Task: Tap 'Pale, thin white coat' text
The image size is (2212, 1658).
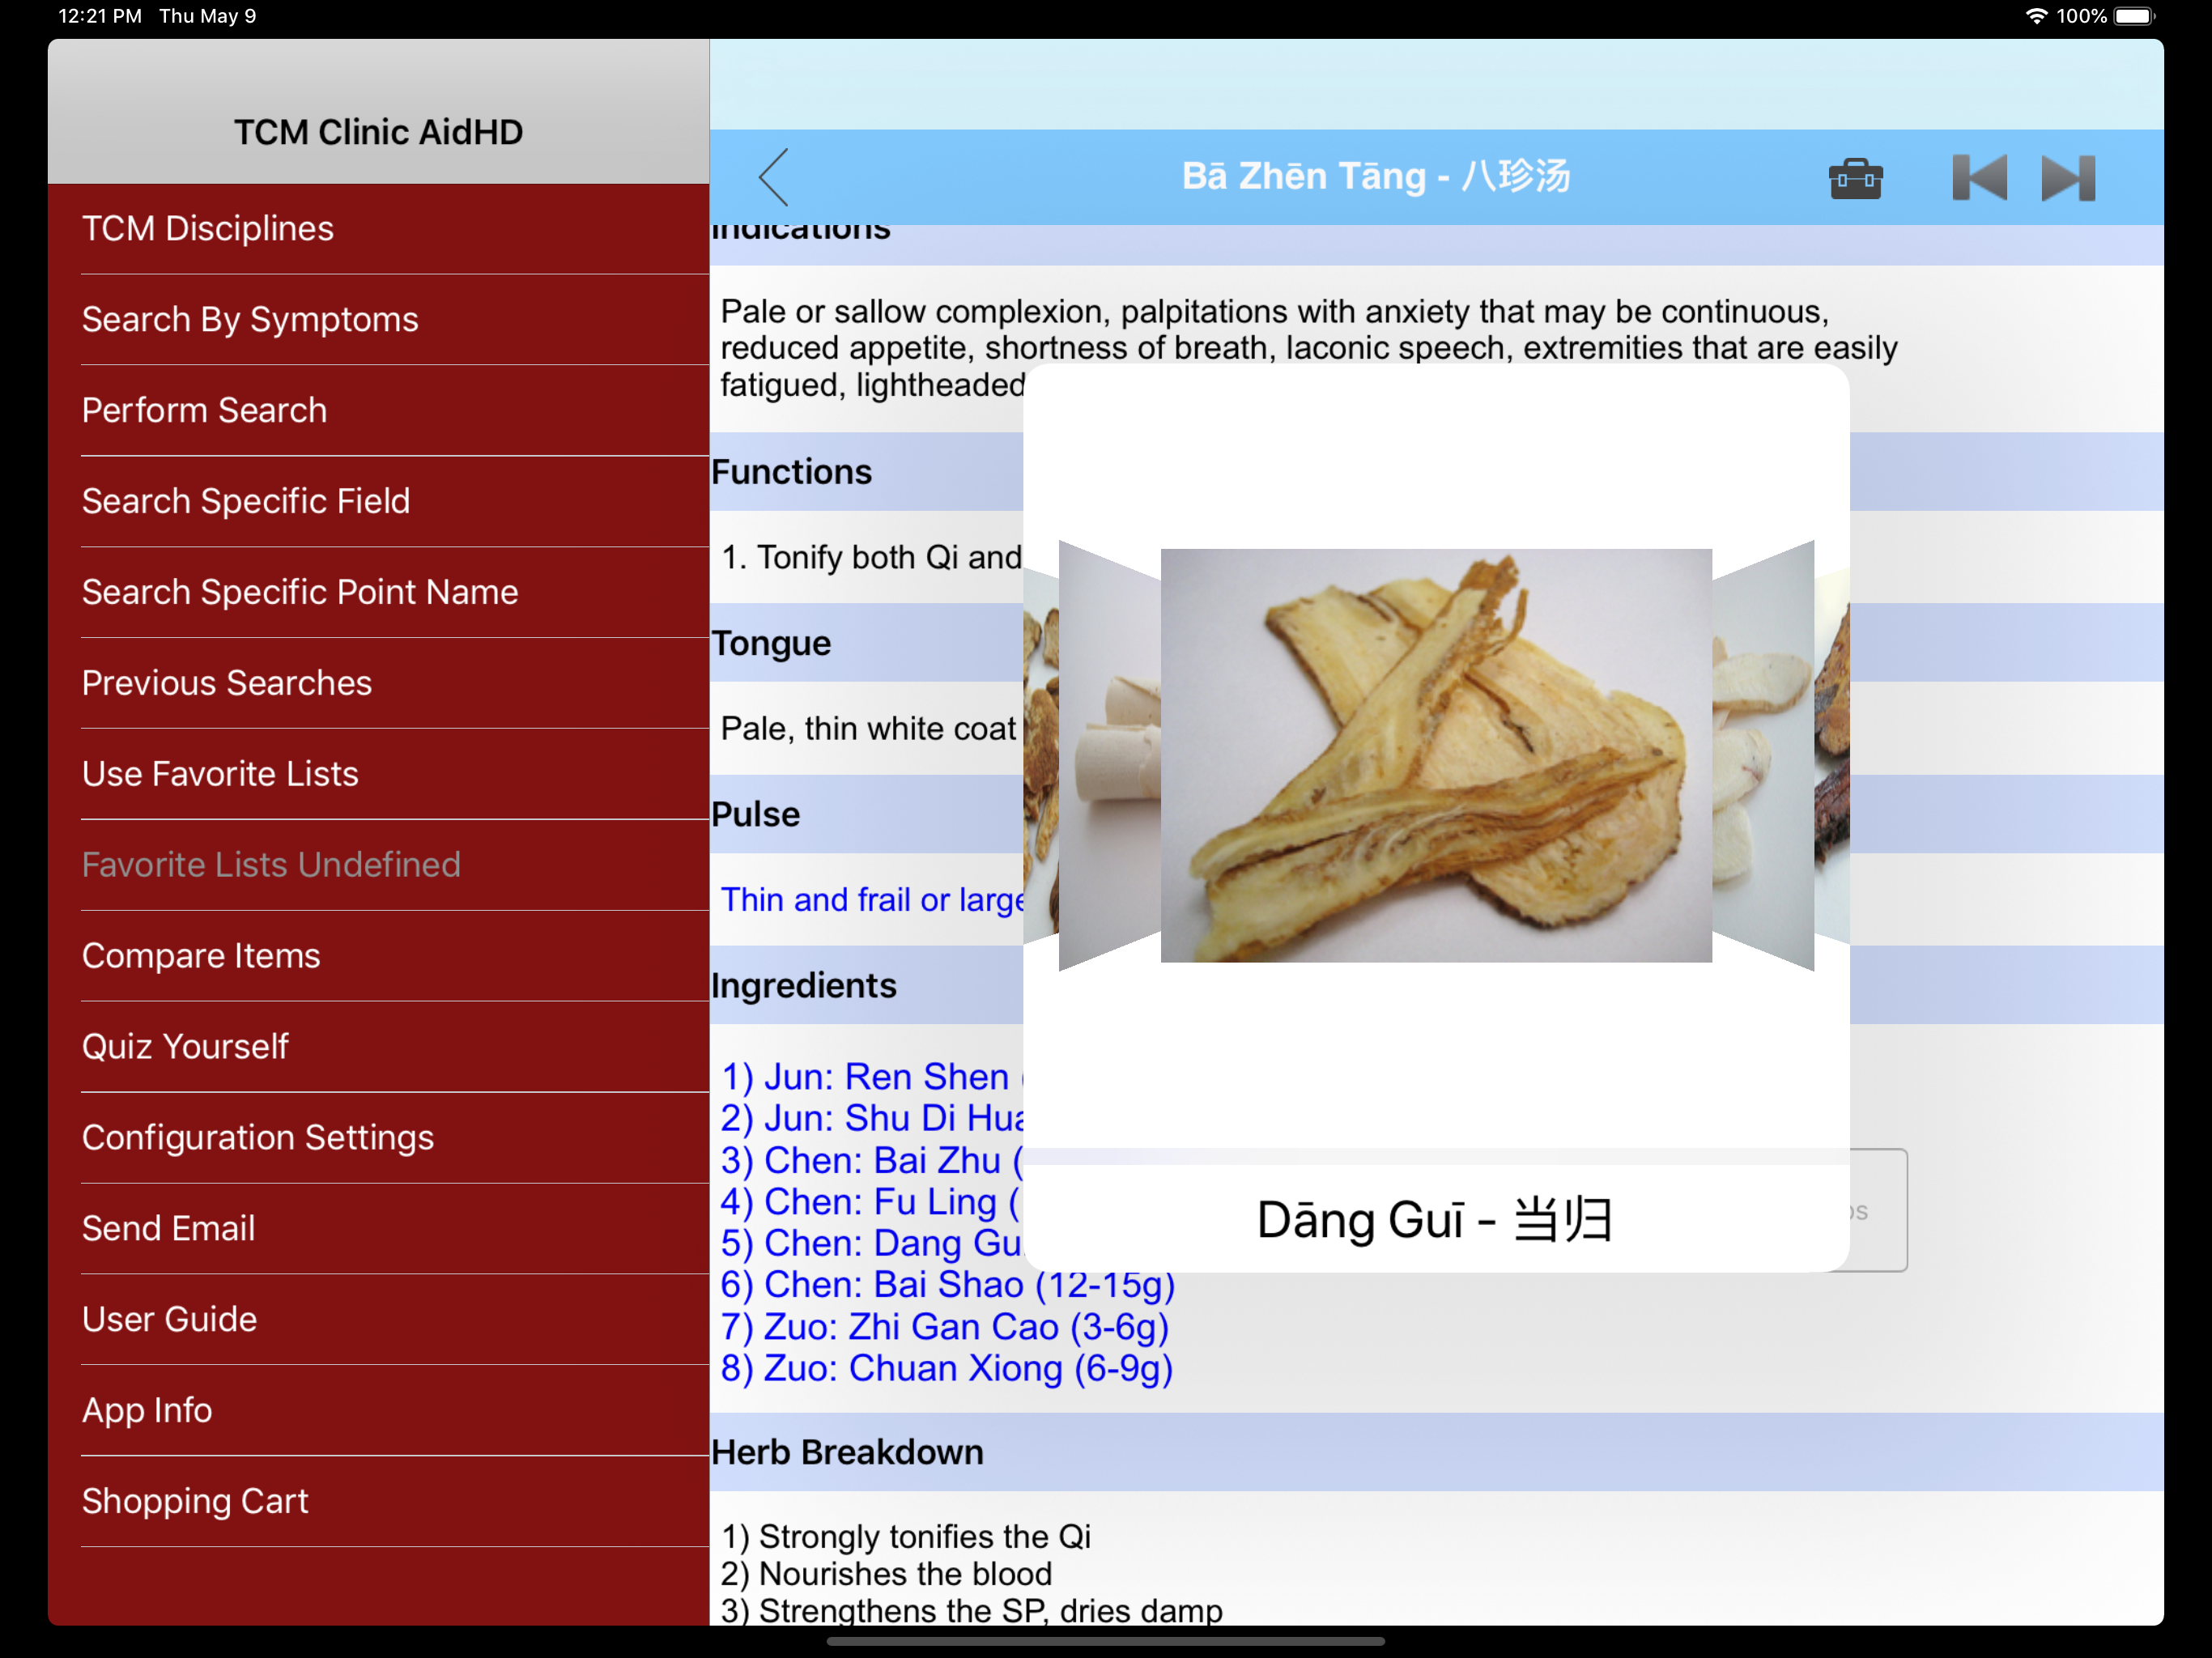Action: [868, 729]
